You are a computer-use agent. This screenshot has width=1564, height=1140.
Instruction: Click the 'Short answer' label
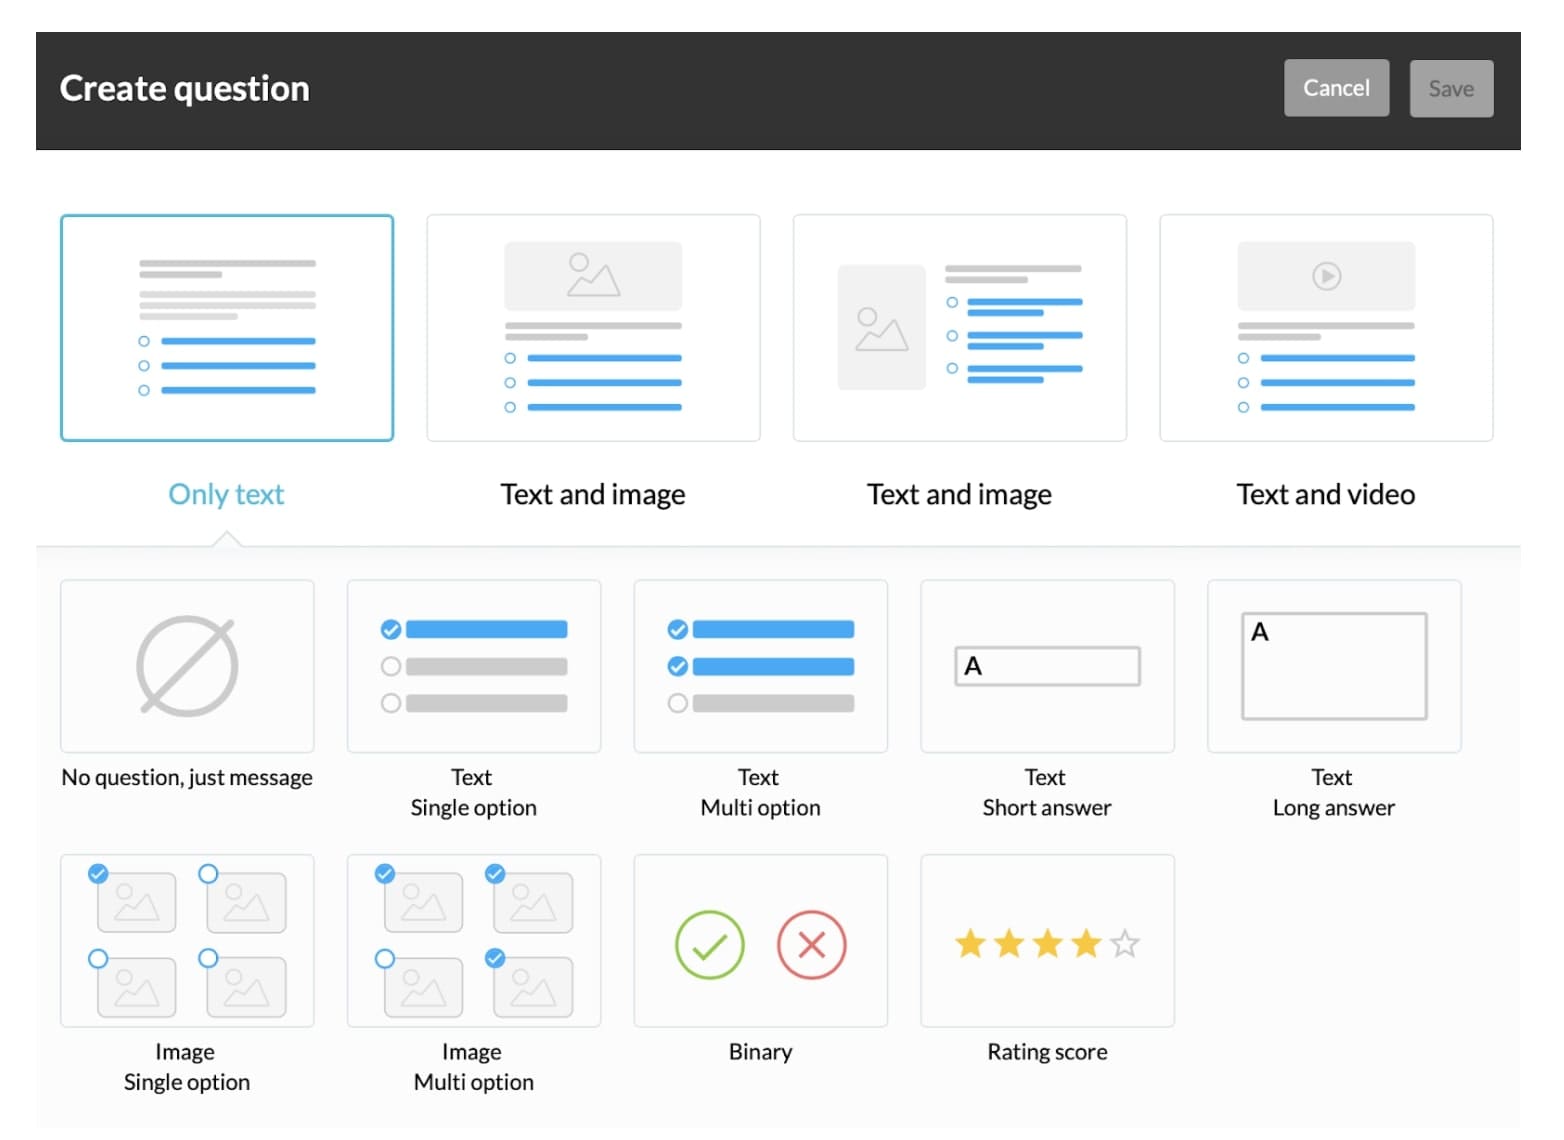click(x=1047, y=808)
